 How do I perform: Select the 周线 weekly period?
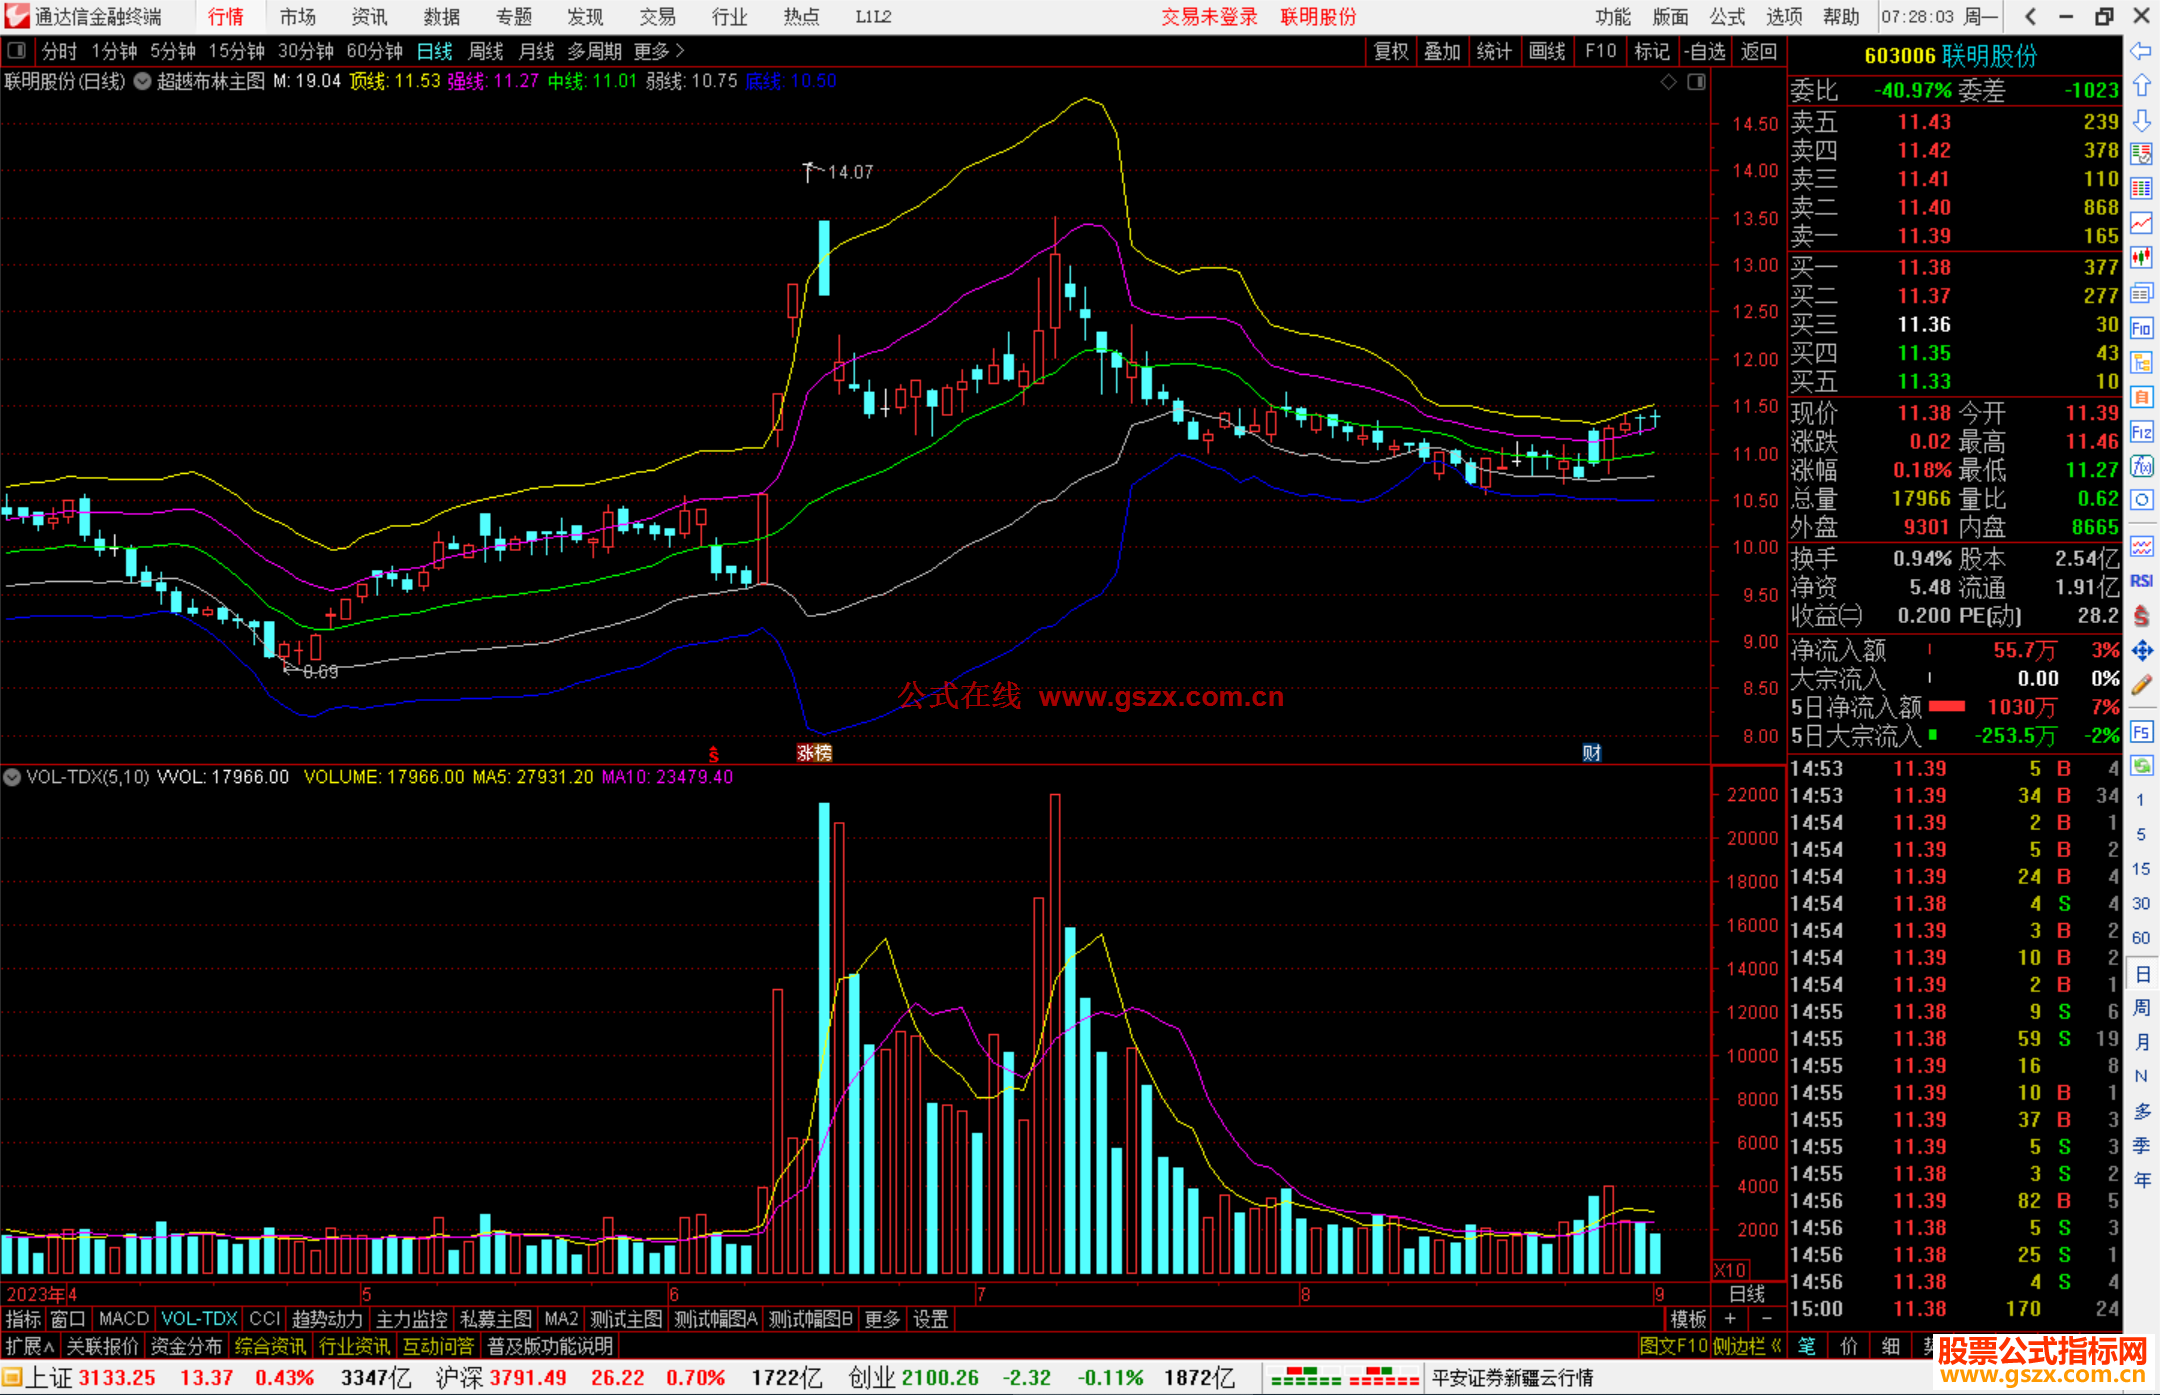pyautogui.click(x=486, y=51)
